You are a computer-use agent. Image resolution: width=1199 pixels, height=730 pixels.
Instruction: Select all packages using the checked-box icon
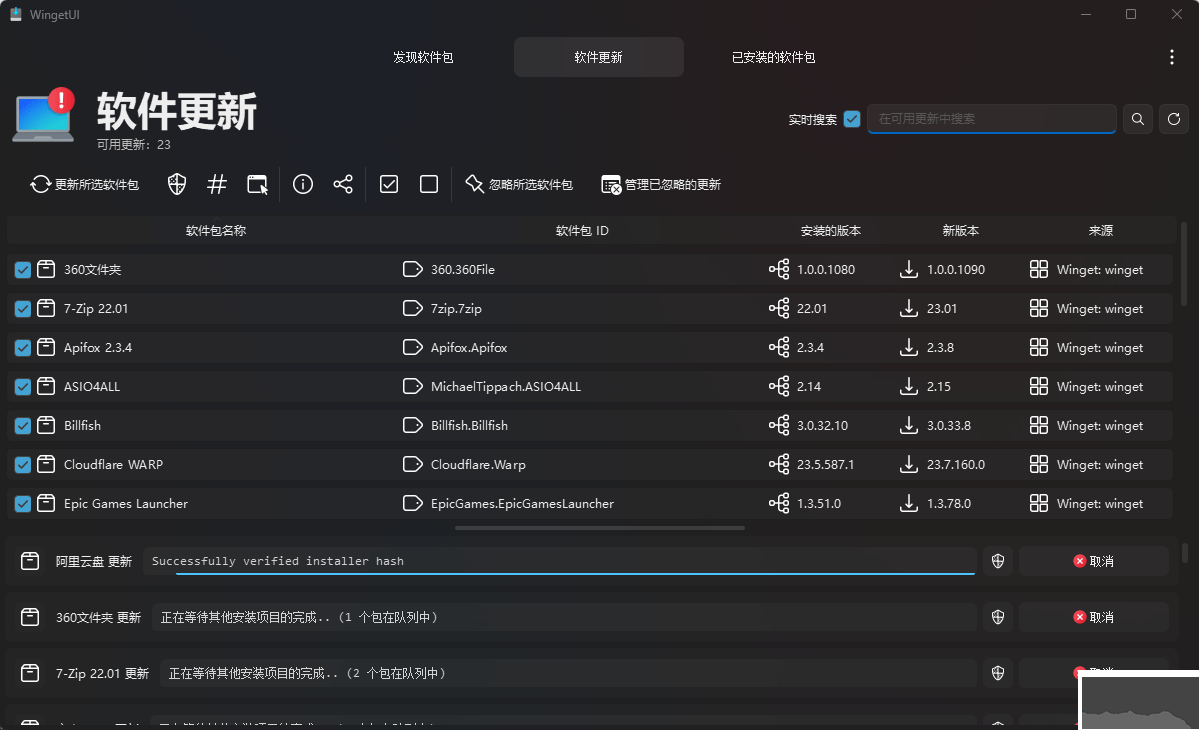(x=388, y=184)
